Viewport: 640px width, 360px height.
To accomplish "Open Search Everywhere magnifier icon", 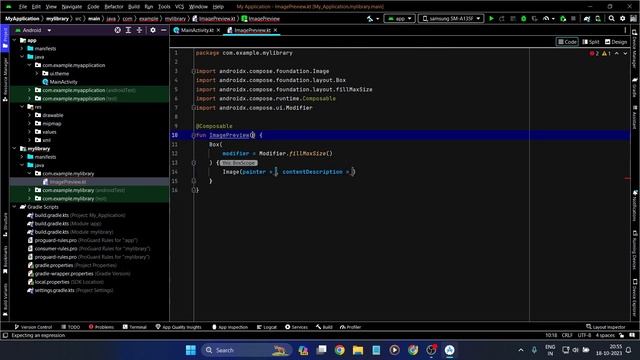I will [x=611, y=19].
